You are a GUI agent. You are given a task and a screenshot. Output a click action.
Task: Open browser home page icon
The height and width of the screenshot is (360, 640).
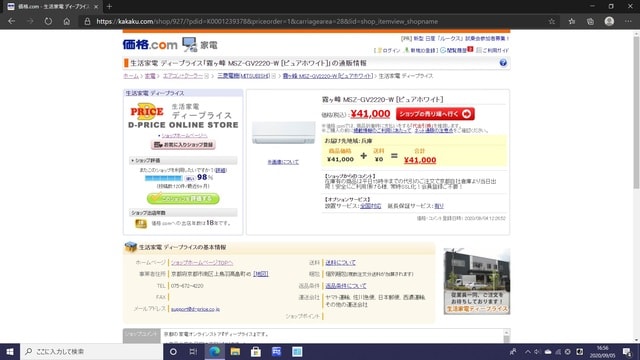(x=67, y=21)
